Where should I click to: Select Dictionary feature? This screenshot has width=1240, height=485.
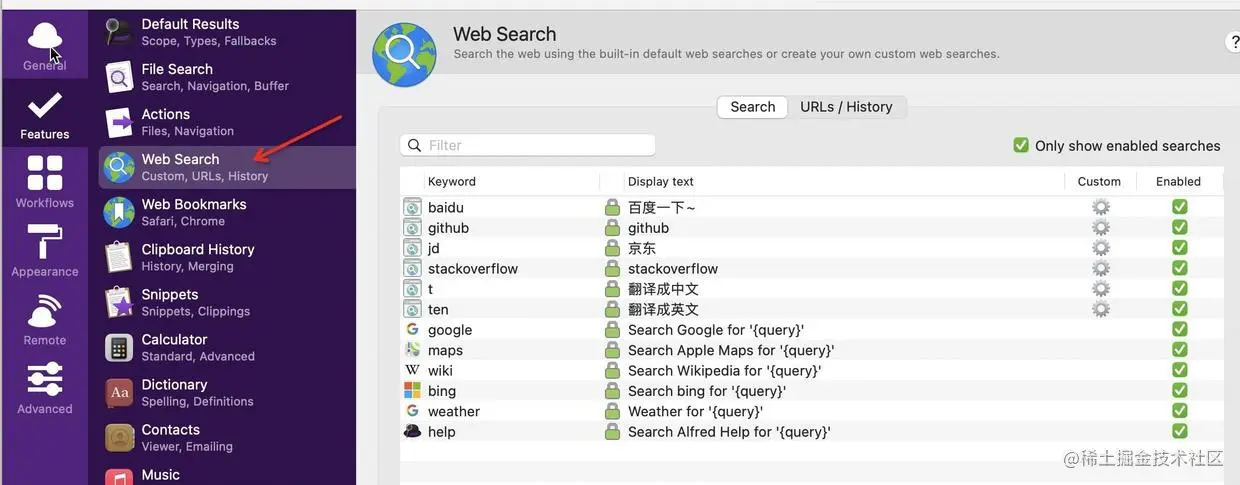tap(227, 392)
